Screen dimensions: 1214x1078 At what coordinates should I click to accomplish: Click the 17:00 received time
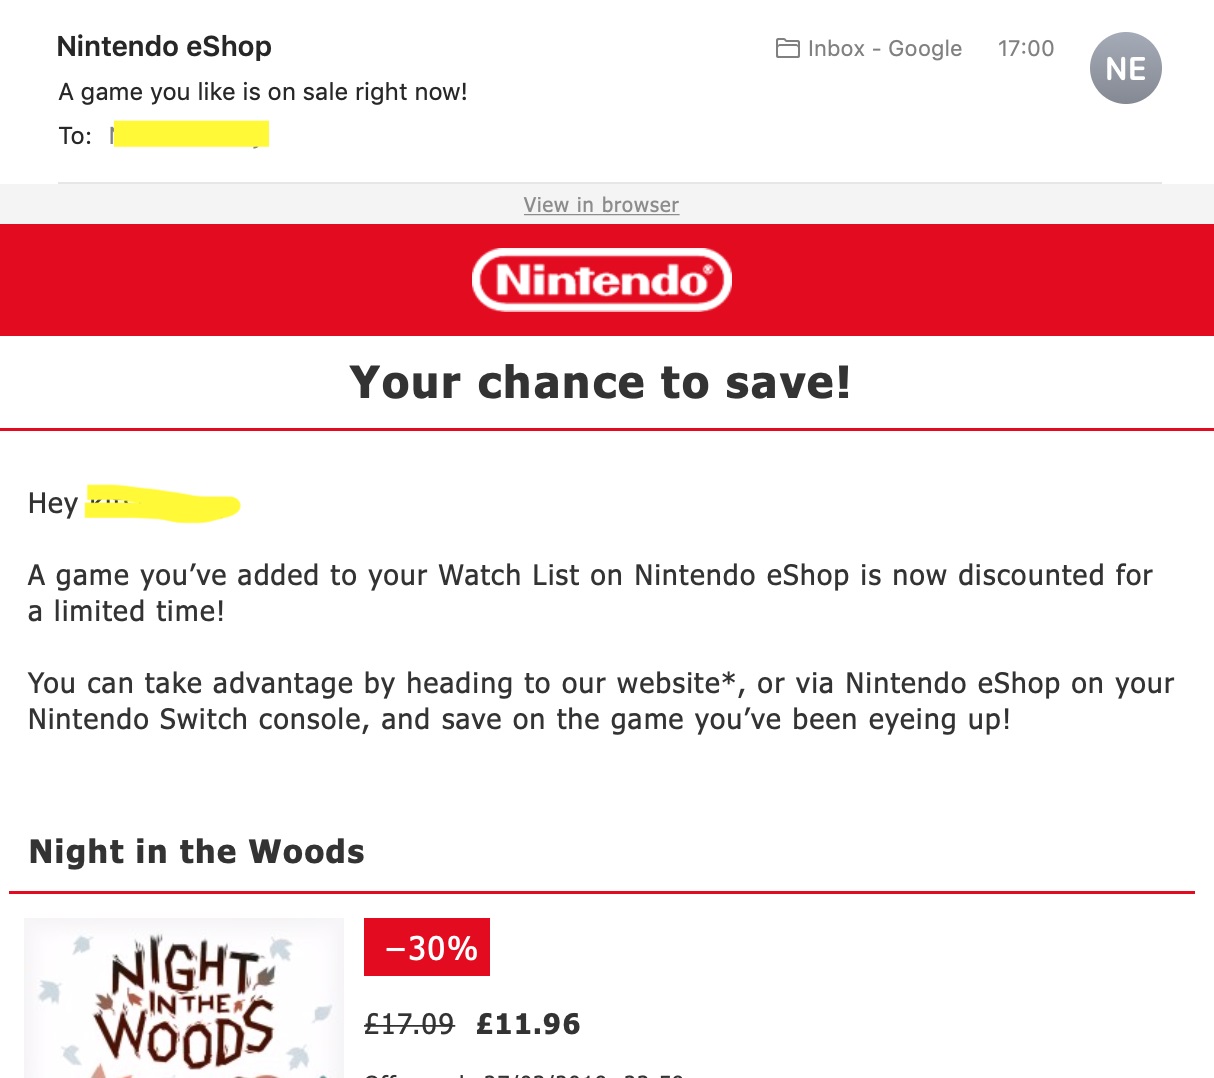pos(1026,48)
